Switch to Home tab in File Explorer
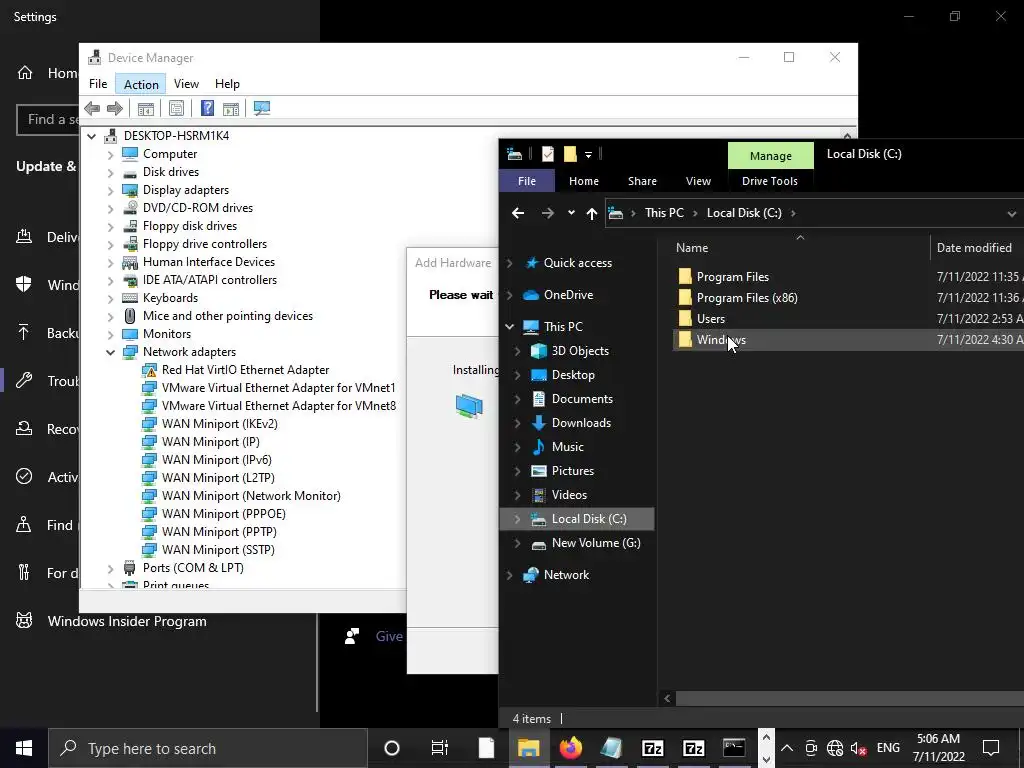Viewport: 1024px width, 768px height. coord(584,181)
